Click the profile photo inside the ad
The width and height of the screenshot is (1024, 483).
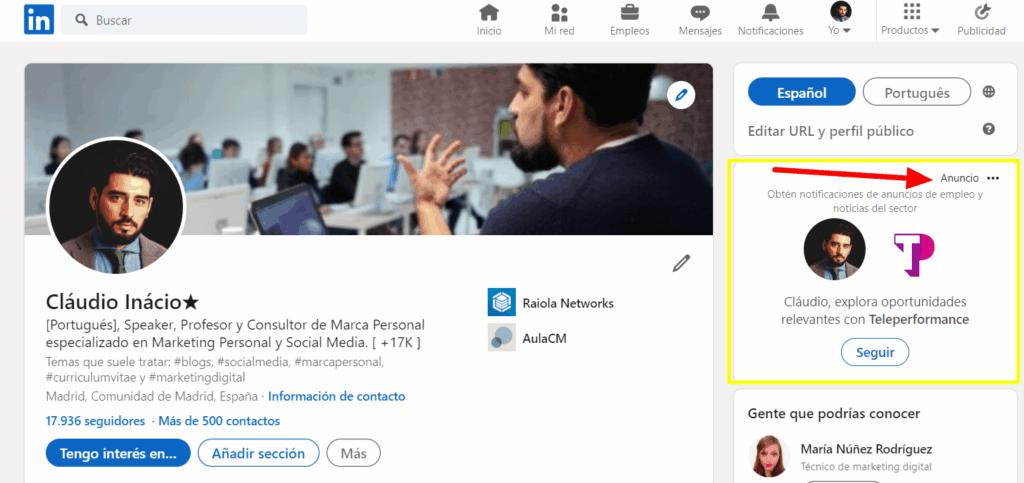click(834, 249)
